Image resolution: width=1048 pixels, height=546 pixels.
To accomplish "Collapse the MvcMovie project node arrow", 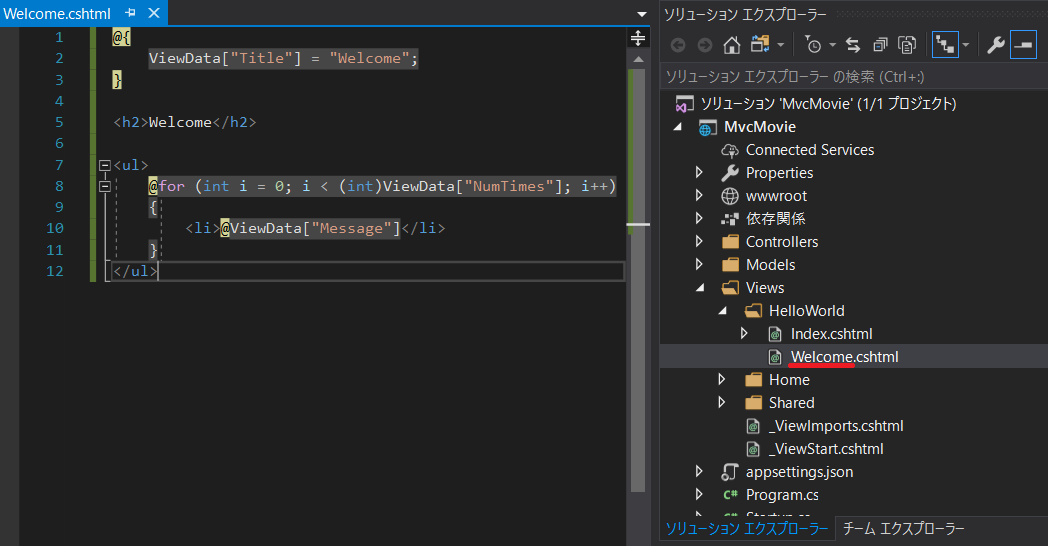I will pos(678,127).
